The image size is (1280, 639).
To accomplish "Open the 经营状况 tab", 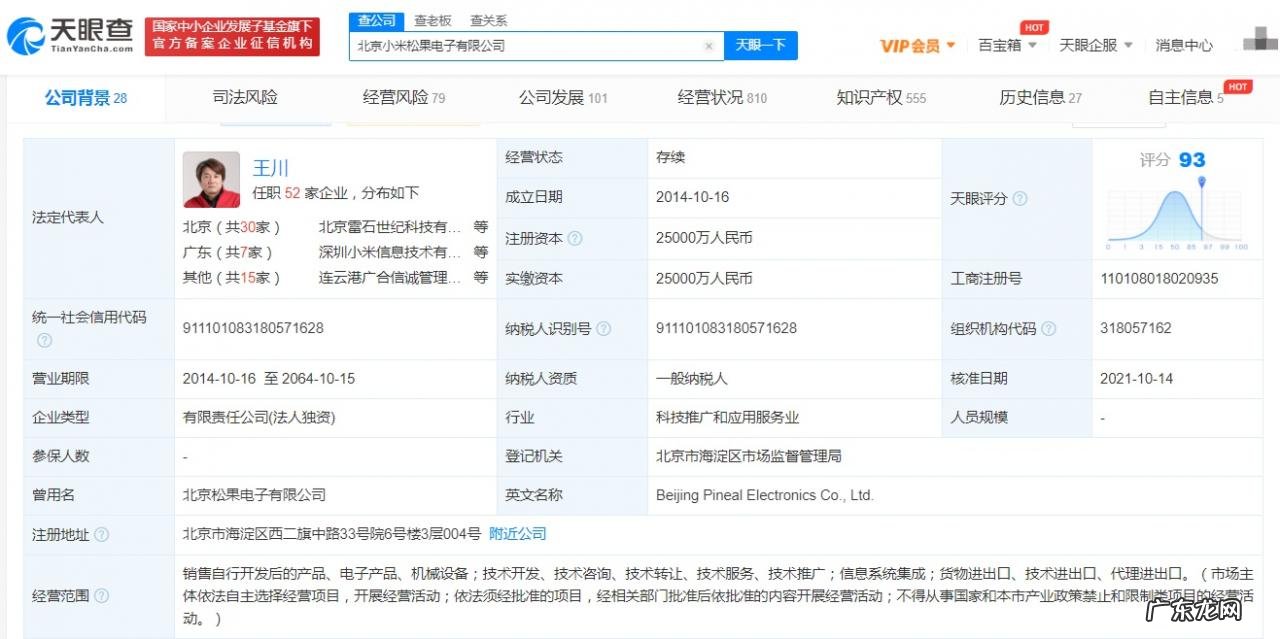I will (x=713, y=99).
